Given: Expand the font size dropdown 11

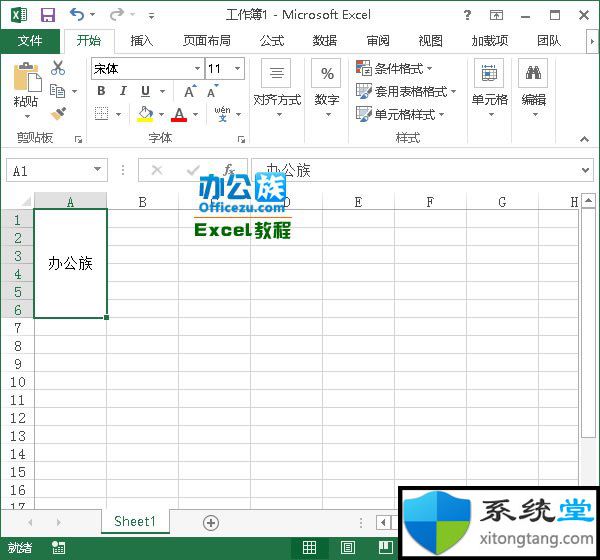Looking at the screenshot, I should 237,69.
